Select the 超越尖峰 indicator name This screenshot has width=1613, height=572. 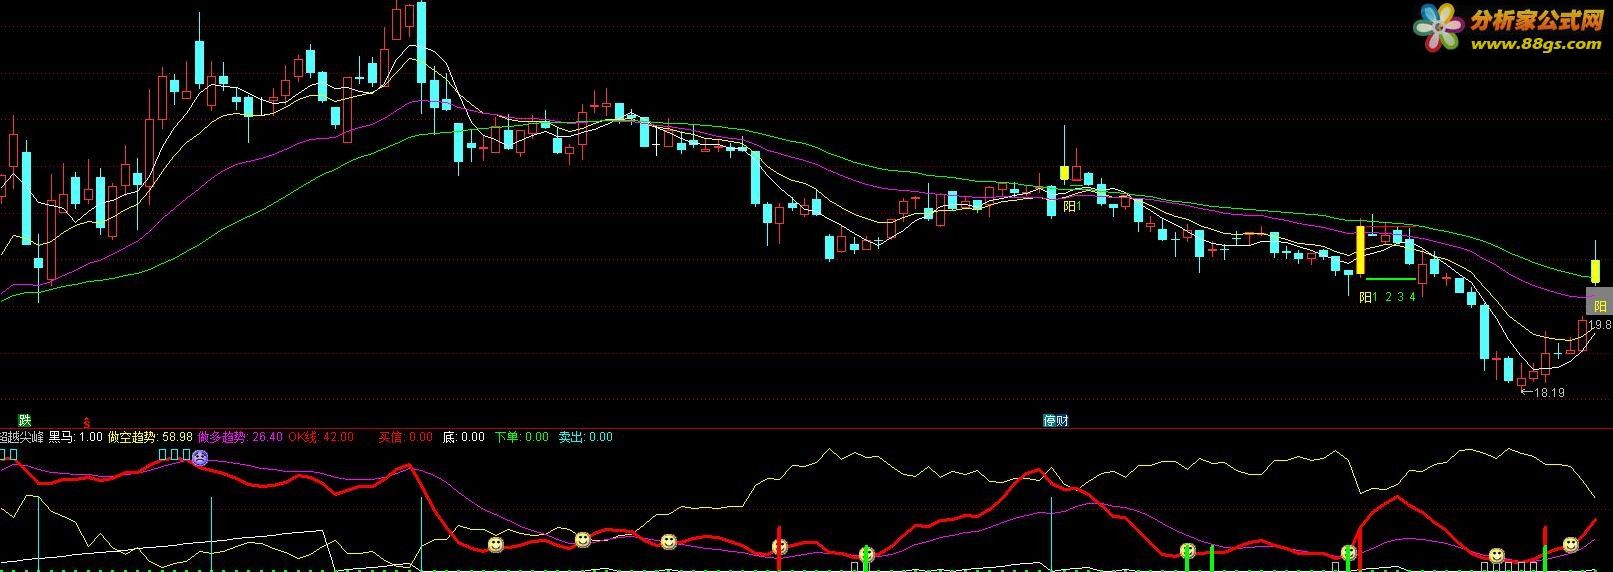point(21,437)
